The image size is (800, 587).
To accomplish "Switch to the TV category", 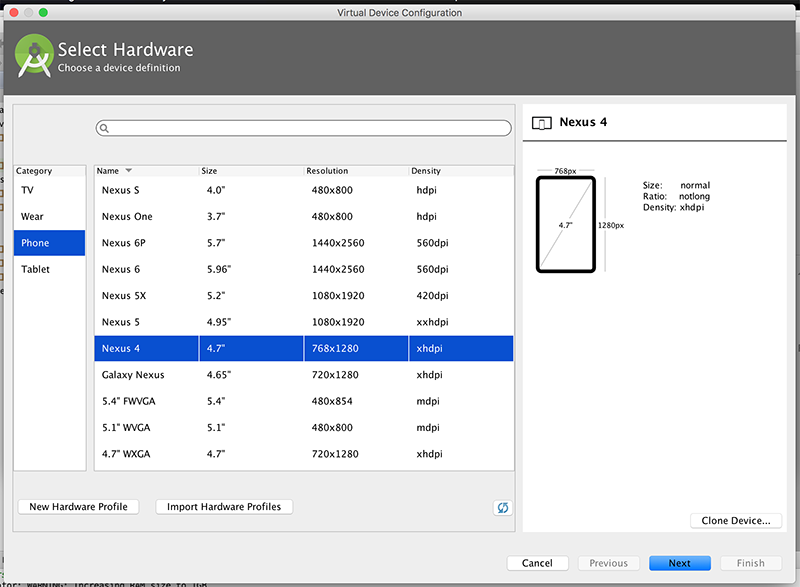I will coord(49,190).
